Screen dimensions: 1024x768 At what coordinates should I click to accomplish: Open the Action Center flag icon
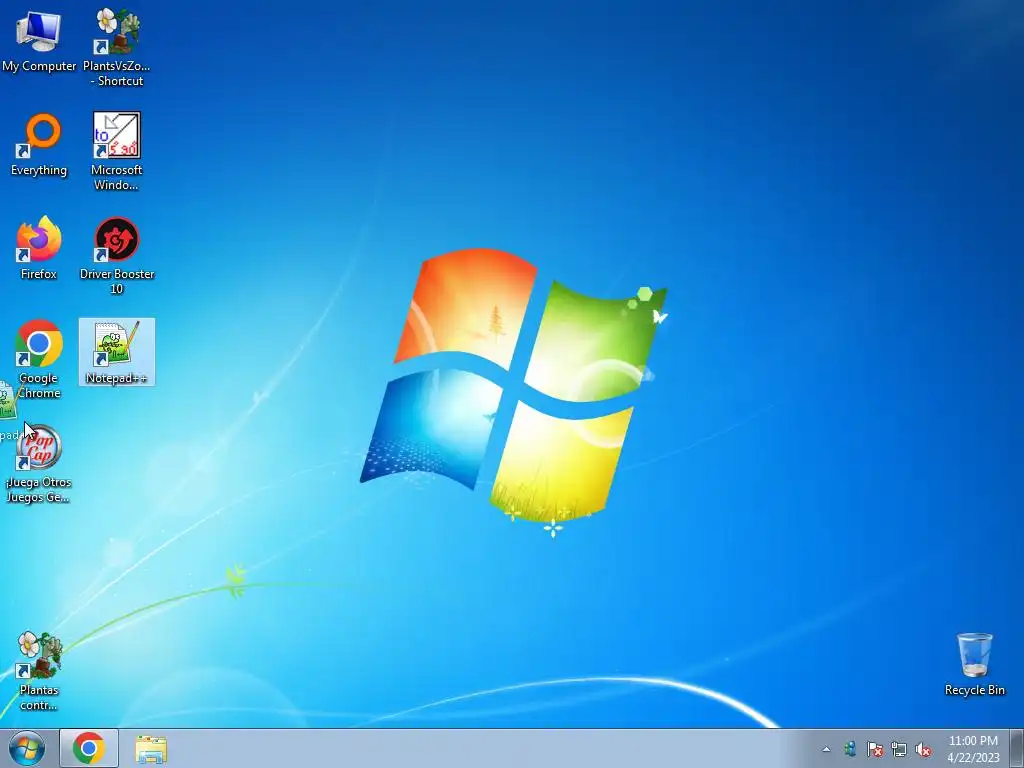[x=874, y=749]
